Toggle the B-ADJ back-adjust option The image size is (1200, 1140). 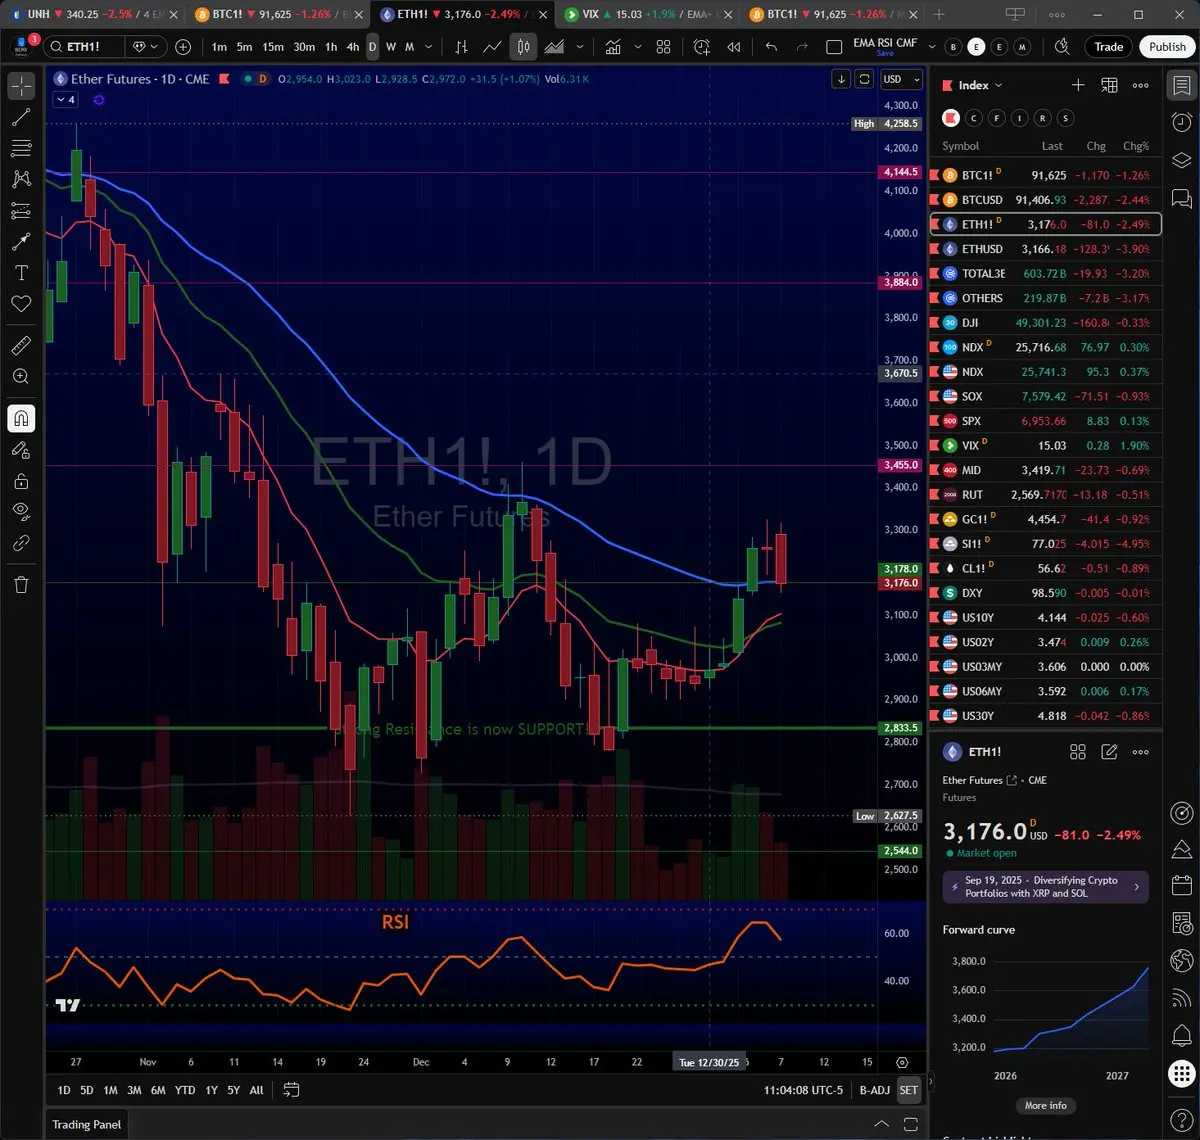coord(874,1090)
